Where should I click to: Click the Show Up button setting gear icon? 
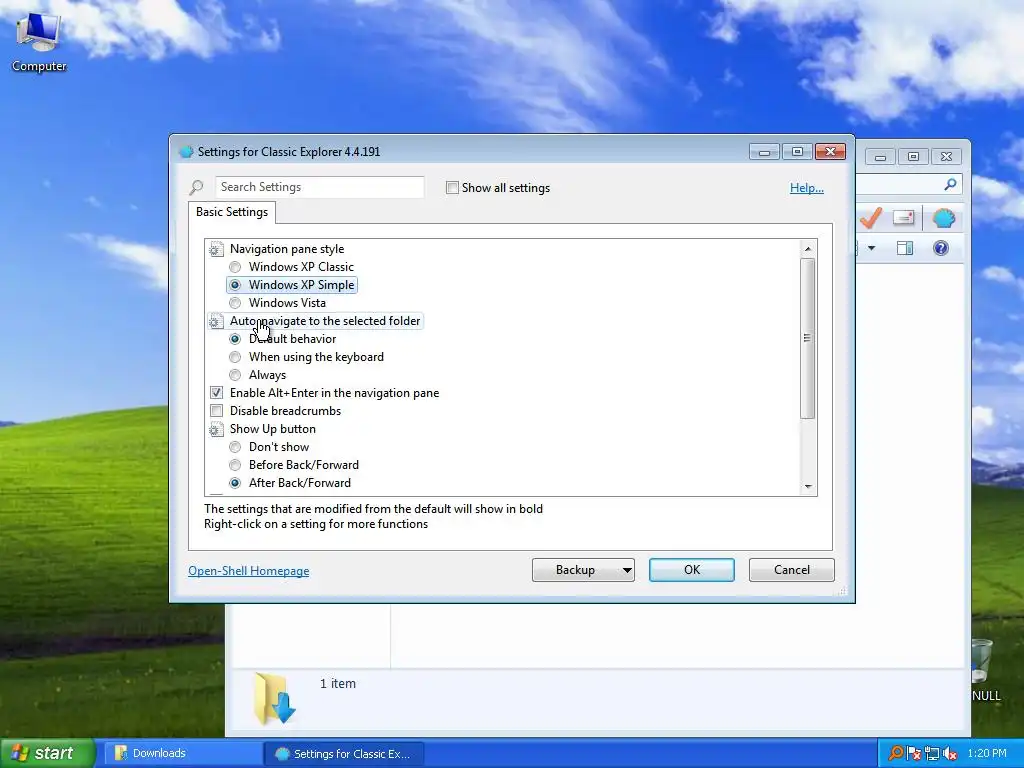point(216,429)
